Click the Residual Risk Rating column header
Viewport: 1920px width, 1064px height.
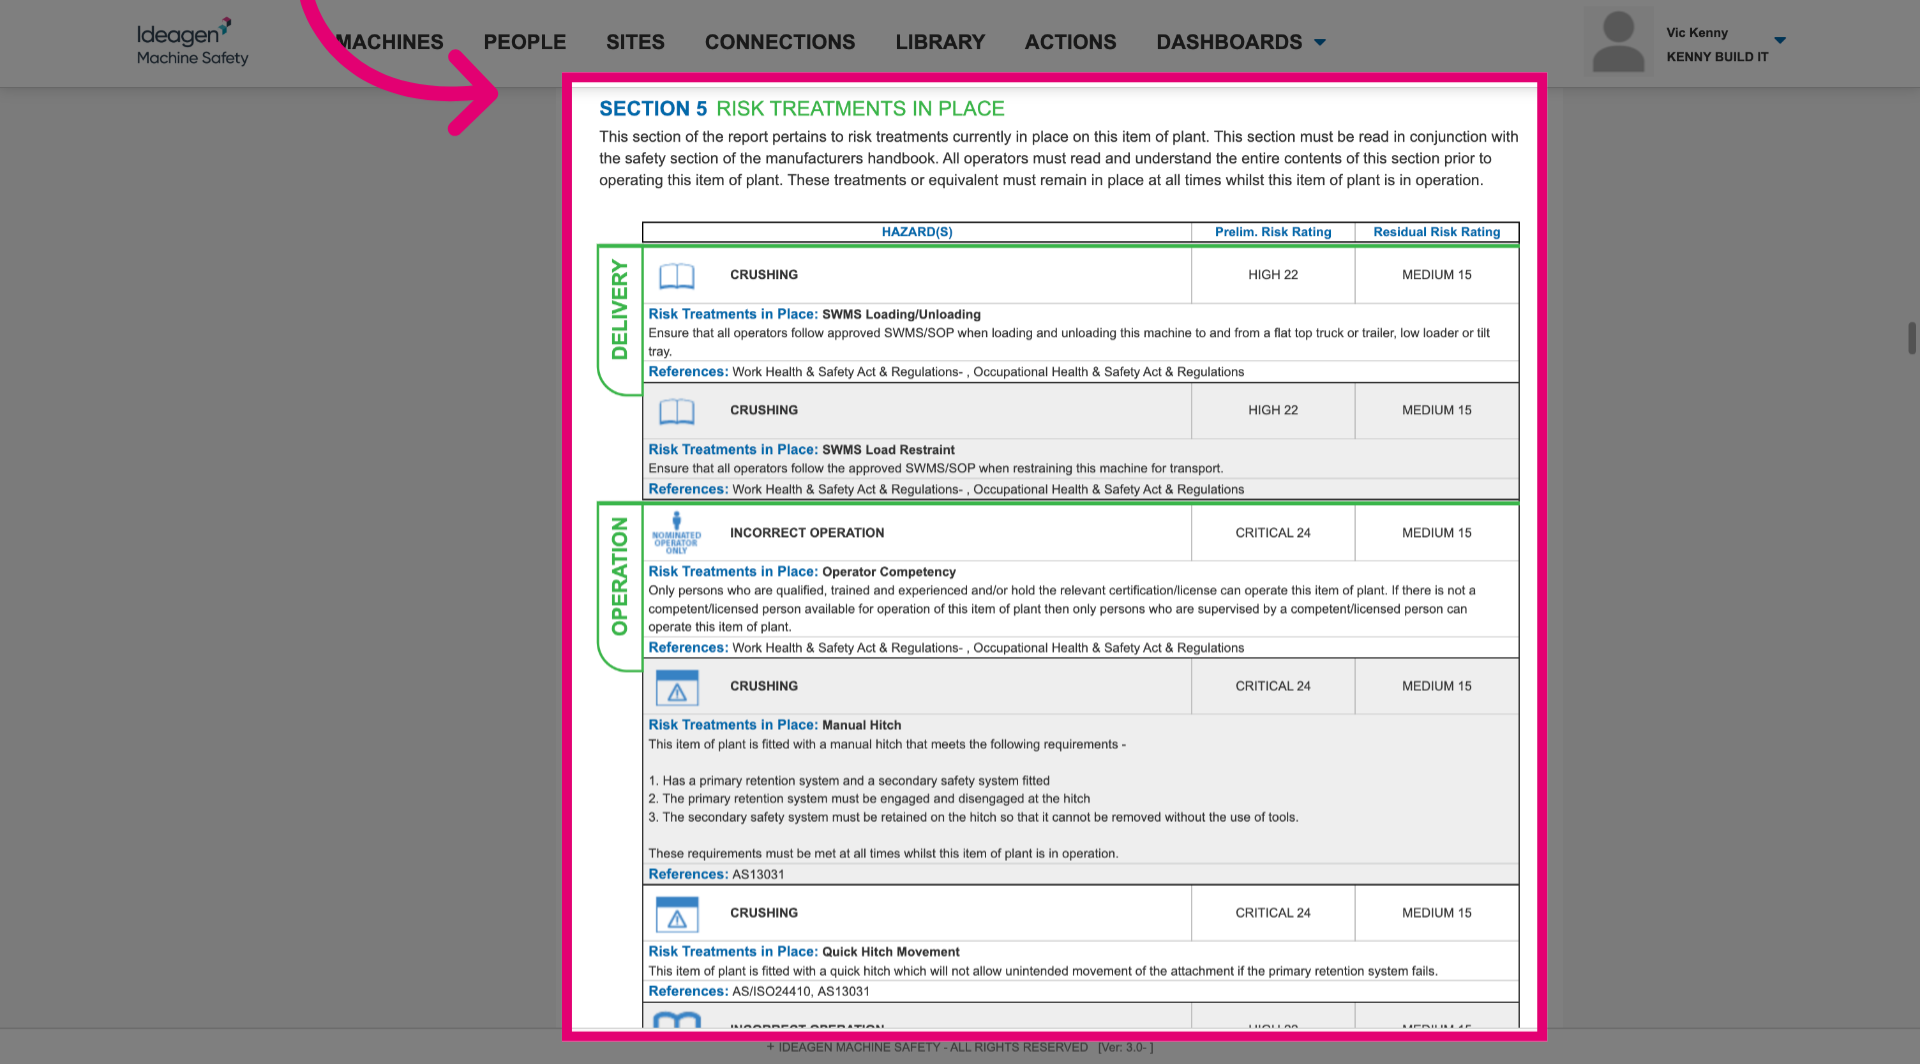tap(1437, 232)
